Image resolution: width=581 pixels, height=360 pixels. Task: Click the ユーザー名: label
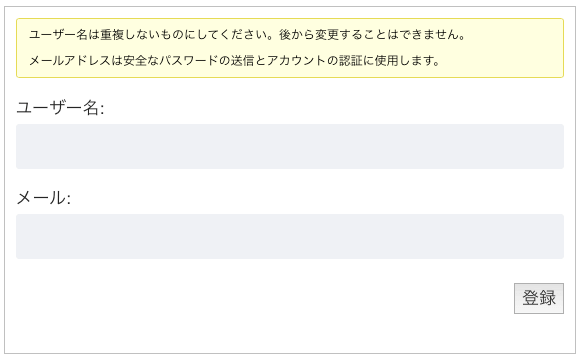(60, 108)
